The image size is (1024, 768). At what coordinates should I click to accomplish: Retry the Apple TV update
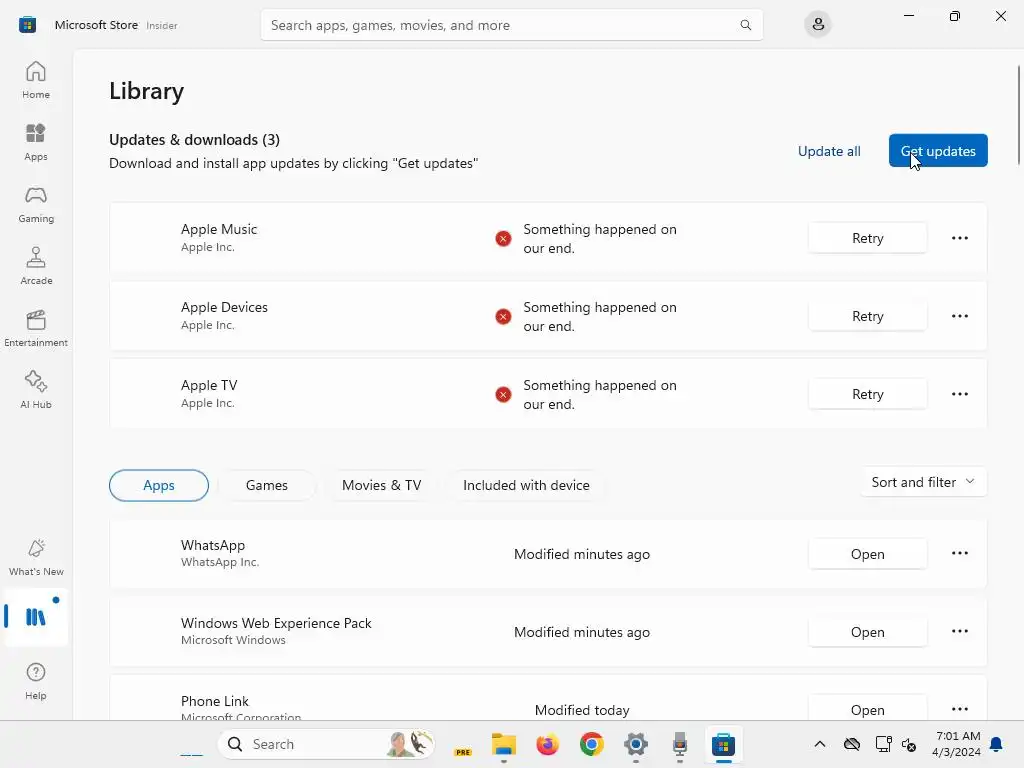867,394
